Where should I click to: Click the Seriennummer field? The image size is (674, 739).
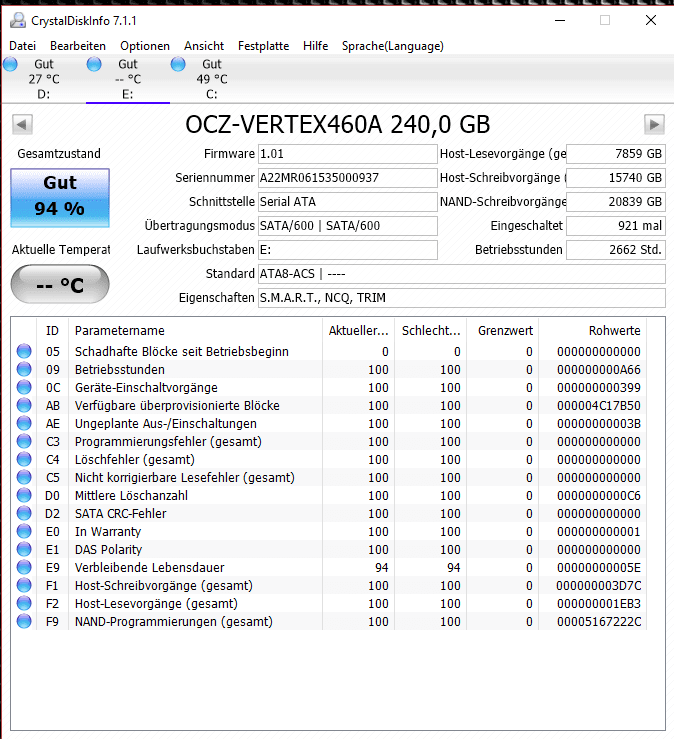[347, 178]
